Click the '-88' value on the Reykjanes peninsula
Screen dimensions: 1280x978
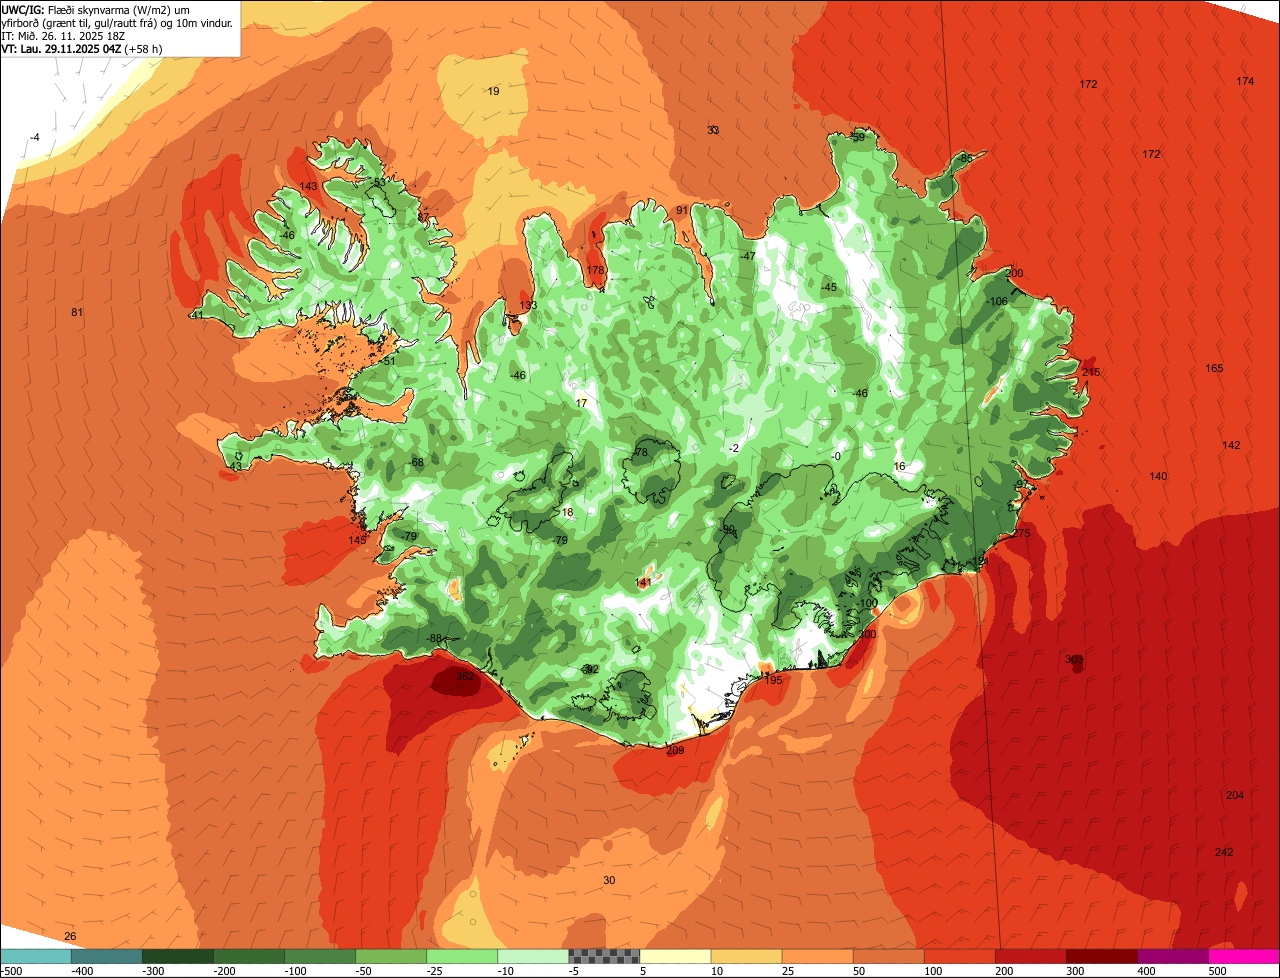tap(434, 638)
